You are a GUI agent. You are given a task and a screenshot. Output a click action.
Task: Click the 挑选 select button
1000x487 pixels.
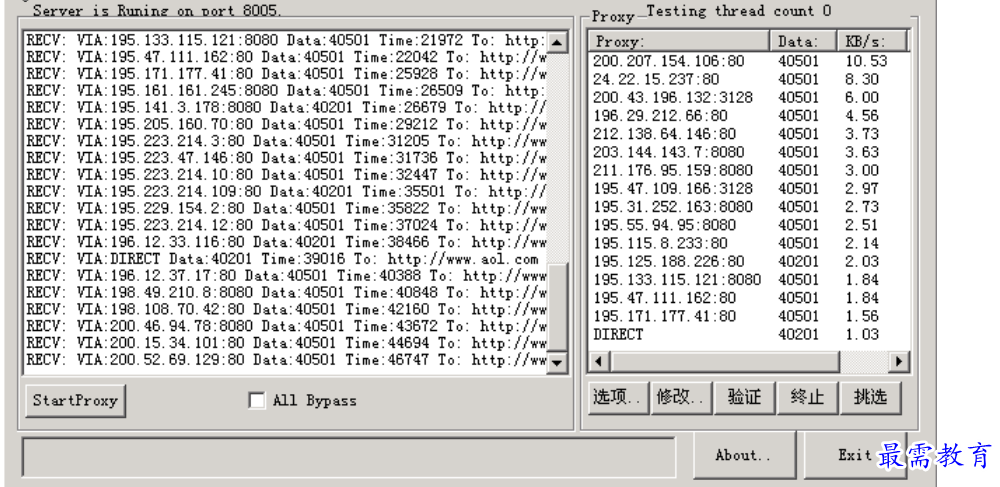(x=871, y=398)
